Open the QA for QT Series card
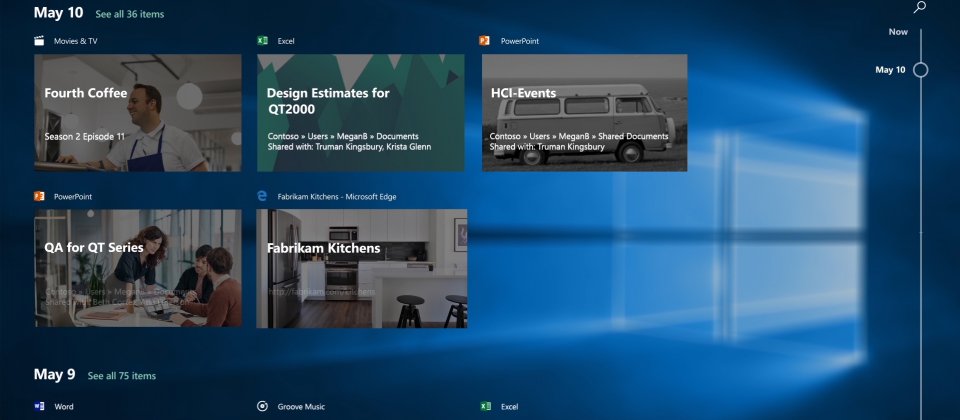 click(x=138, y=268)
